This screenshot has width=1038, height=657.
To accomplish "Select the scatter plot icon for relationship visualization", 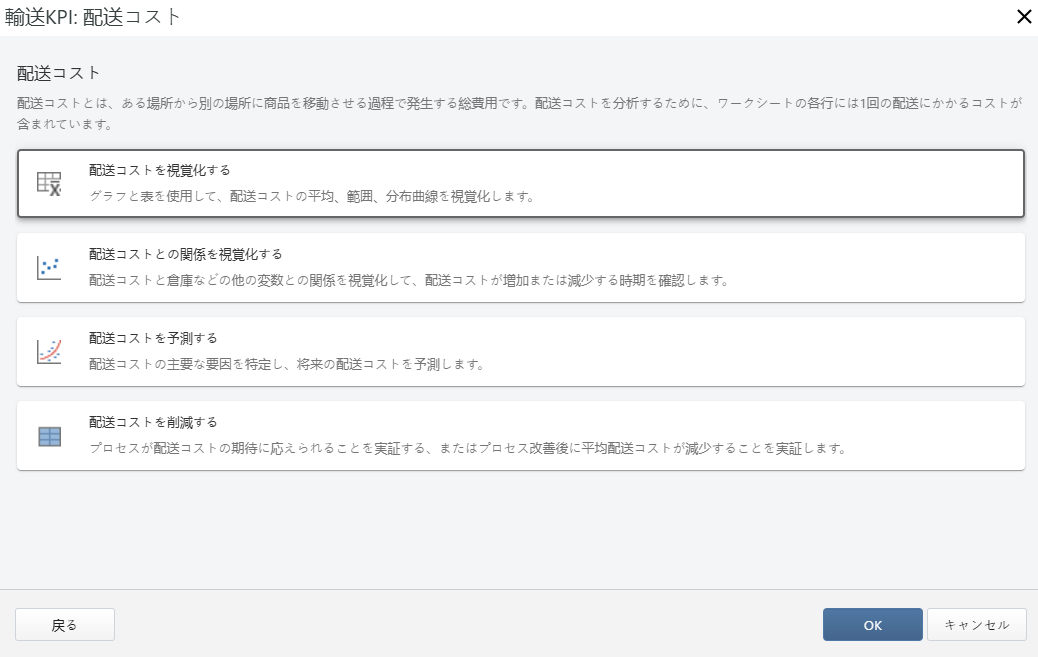I will pos(48,266).
